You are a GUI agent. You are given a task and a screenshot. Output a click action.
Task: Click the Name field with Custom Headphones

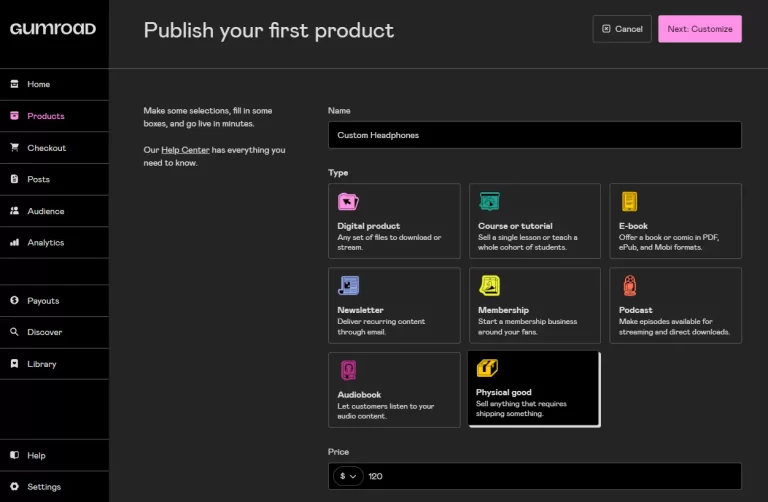click(x=534, y=135)
